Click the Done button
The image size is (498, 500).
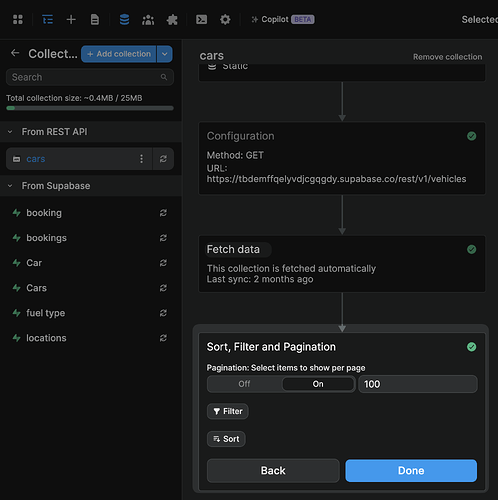point(411,470)
